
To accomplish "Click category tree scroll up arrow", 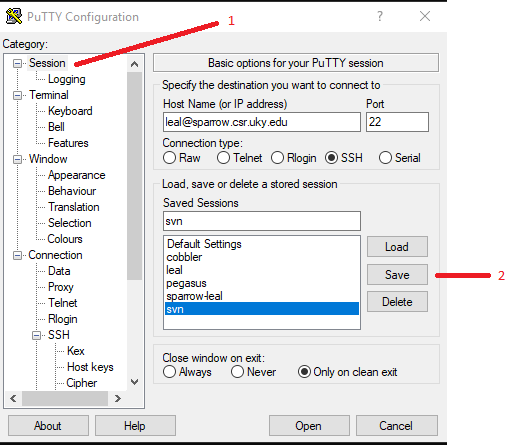I will click(134, 64).
